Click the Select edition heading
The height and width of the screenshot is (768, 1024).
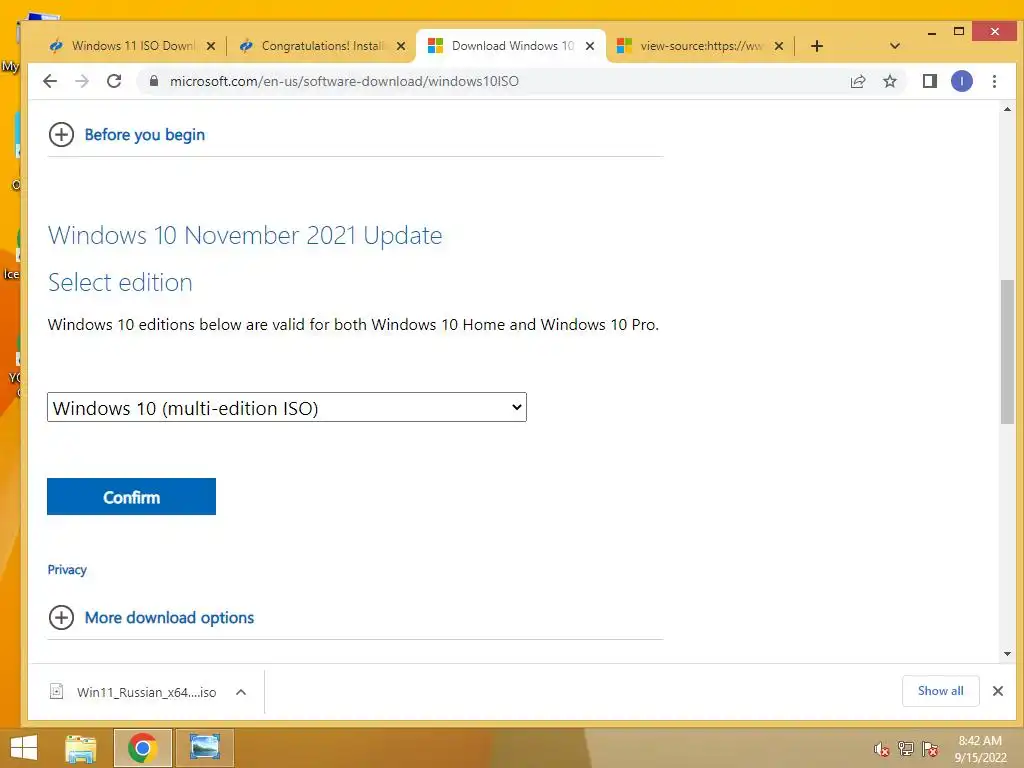pos(120,282)
